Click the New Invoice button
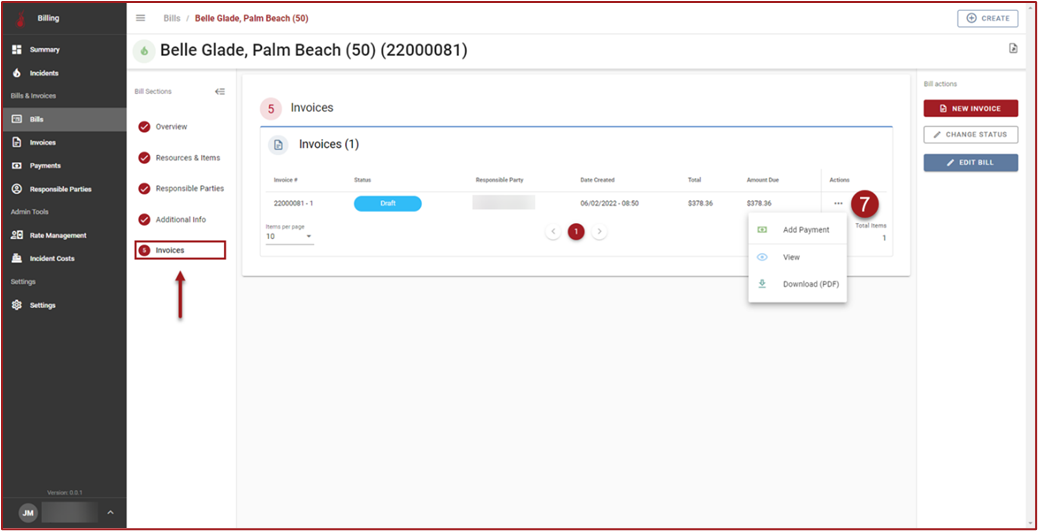This screenshot has height=531, width=1038. [x=970, y=108]
